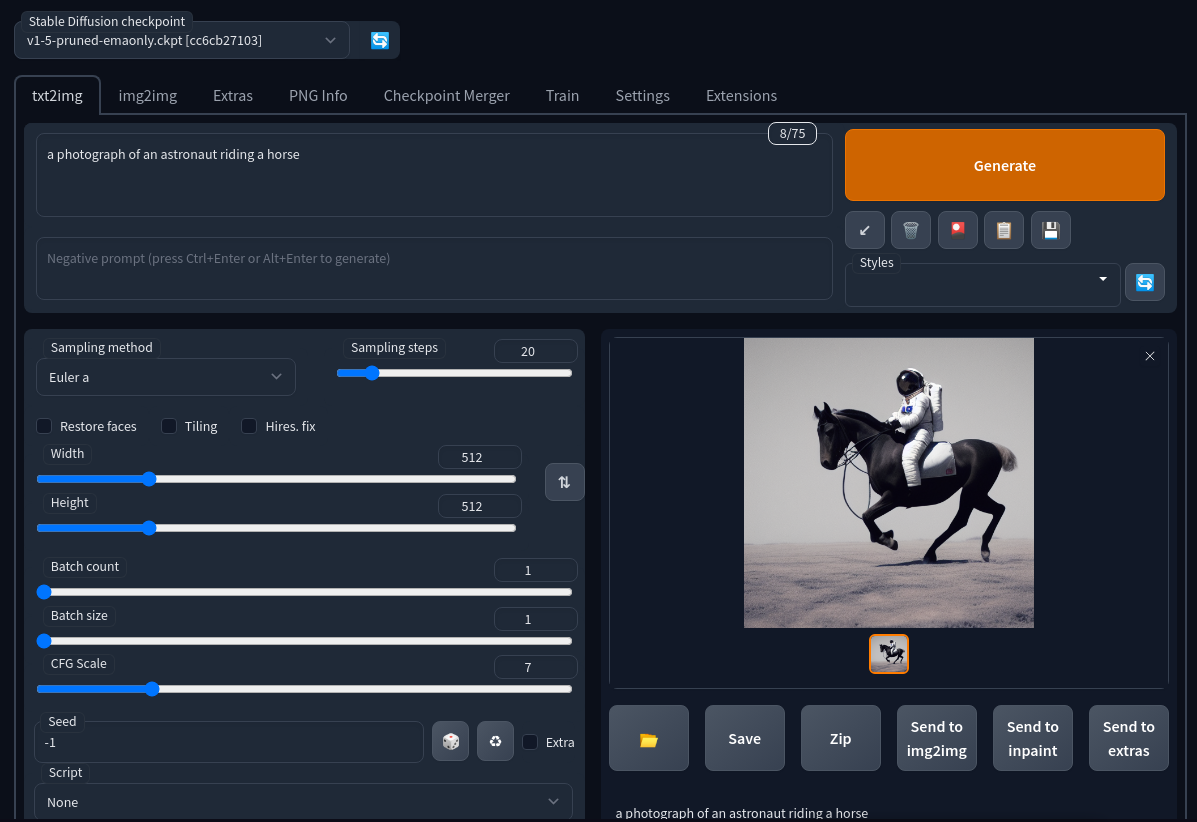This screenshot has height=822, width=1197.
Task: Save the prompt as a style using the floppy disk icon
Action: pos(1051,230)
